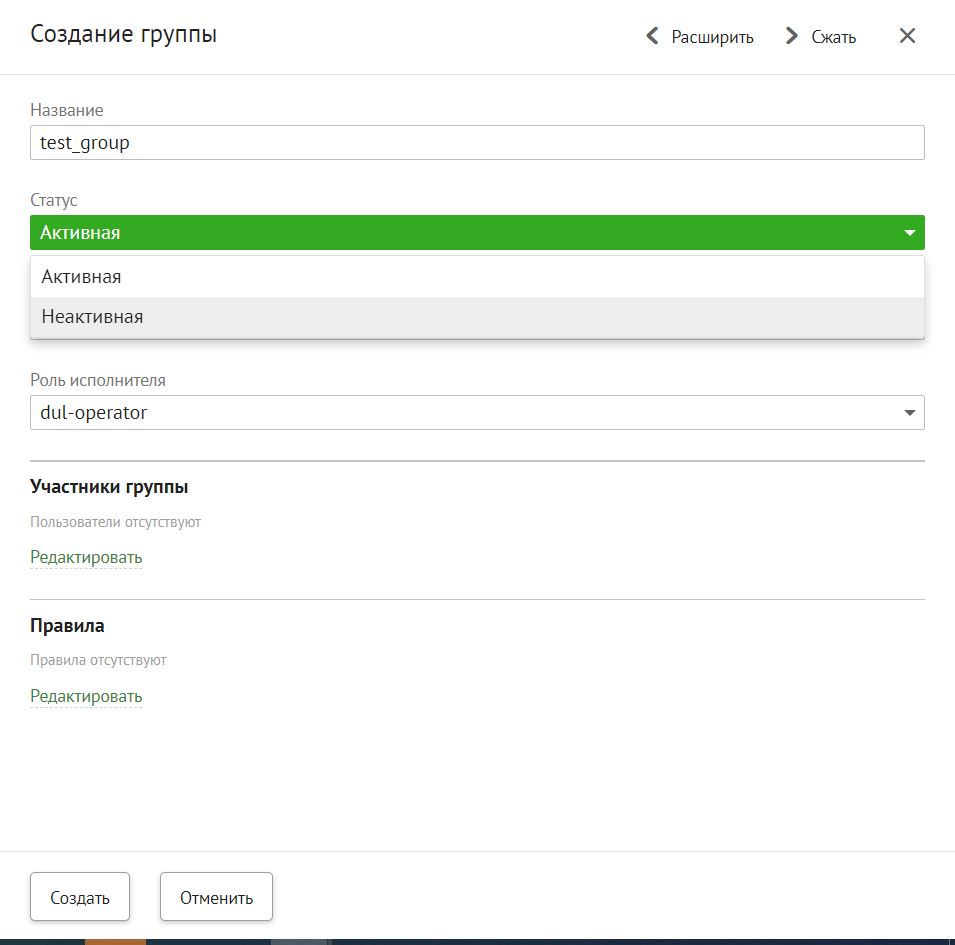
Task: Close the Создание группы dialog with the X
Action: (x=907, y=35)
